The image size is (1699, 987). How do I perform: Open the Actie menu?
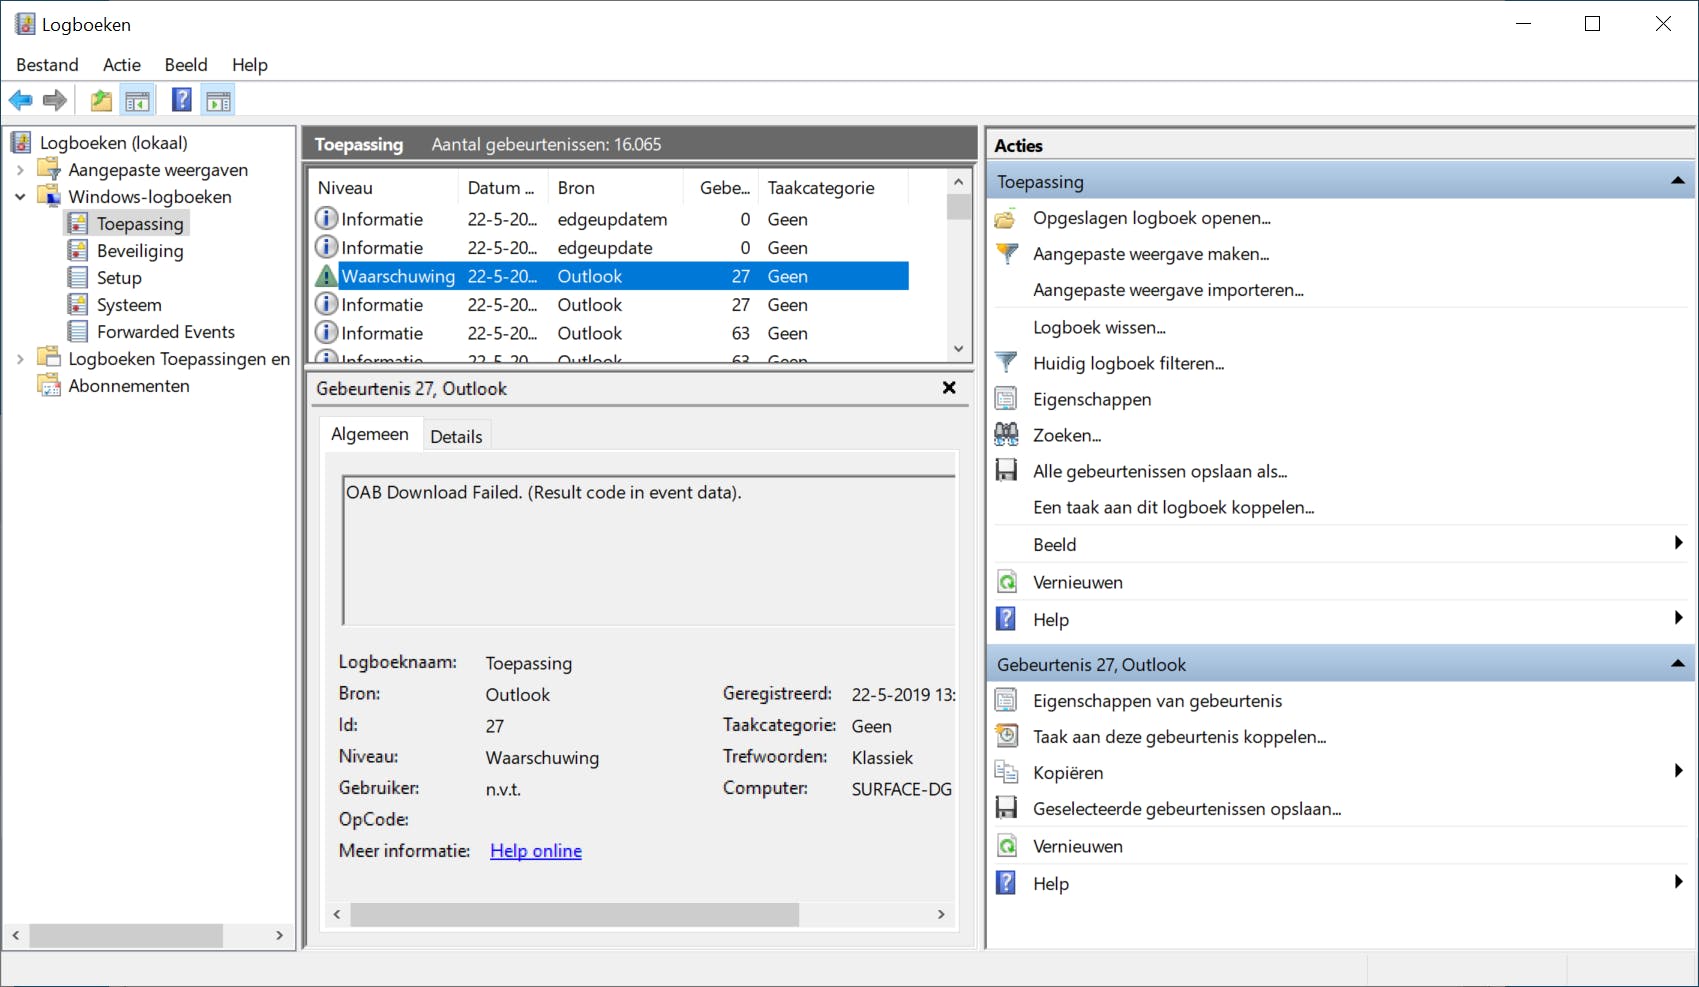pos(121,65)
